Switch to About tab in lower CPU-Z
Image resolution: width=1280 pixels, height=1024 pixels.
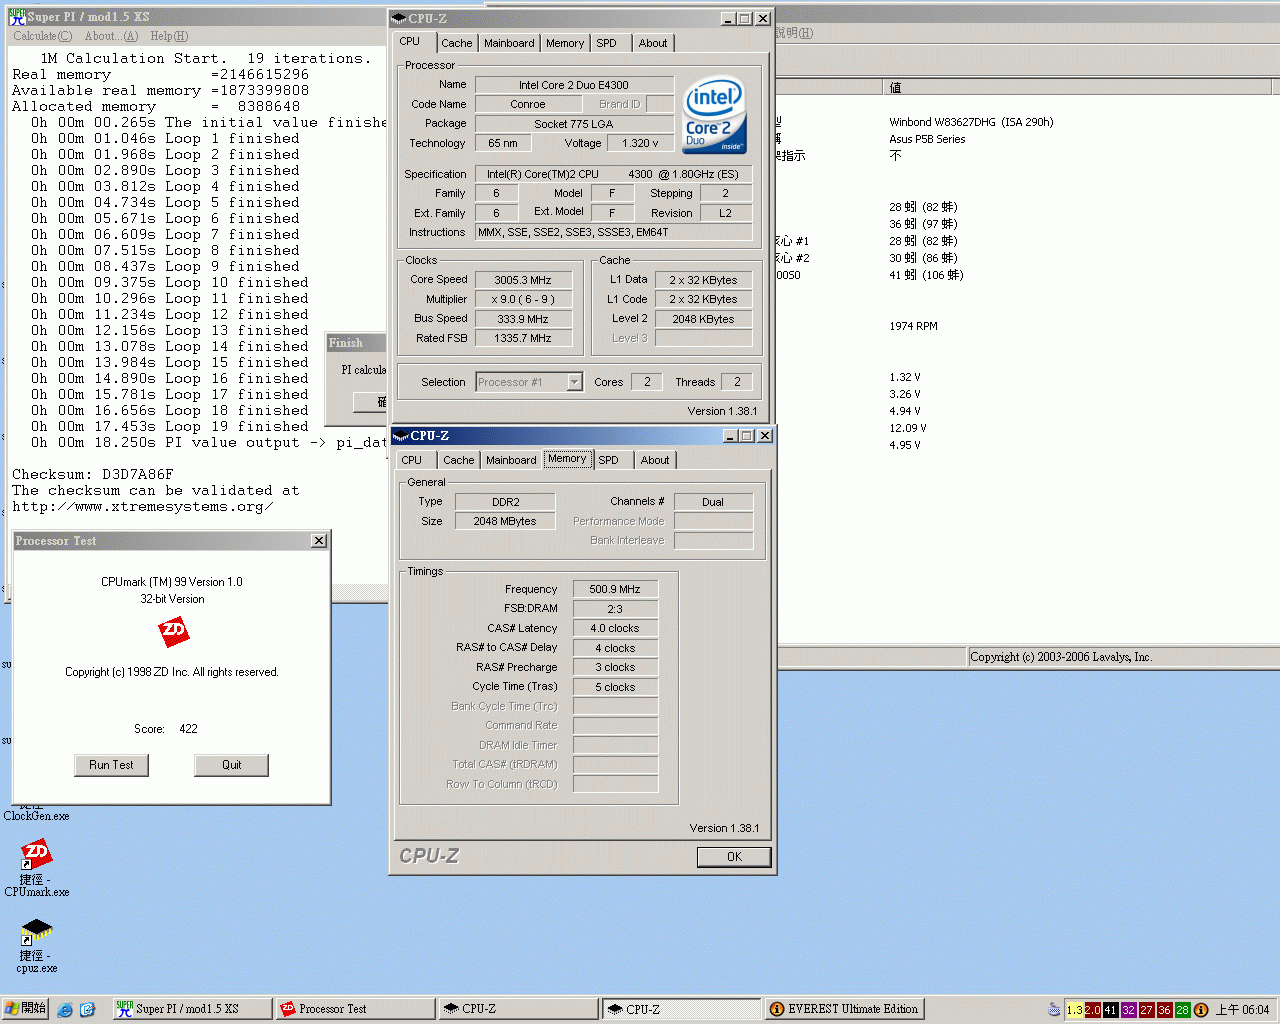pyautogui.click(x=655, y=460)
